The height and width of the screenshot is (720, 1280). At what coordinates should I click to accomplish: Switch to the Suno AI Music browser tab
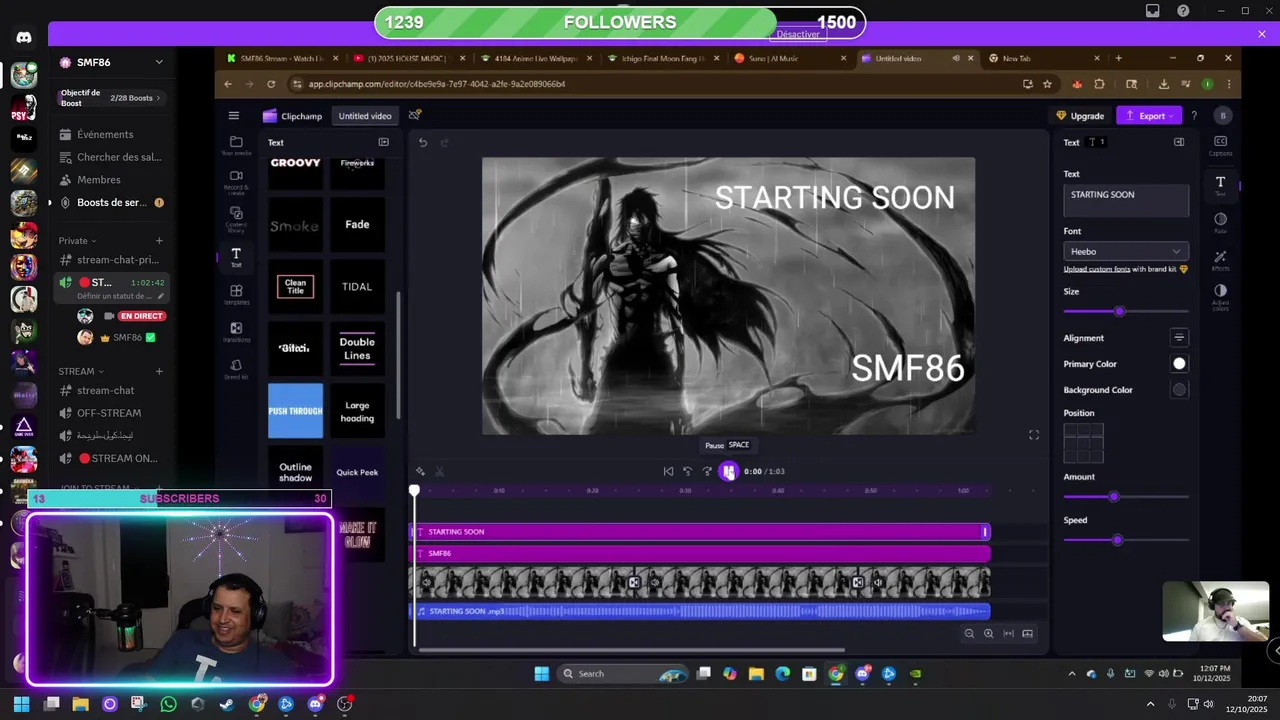click(x=788, y=58)
